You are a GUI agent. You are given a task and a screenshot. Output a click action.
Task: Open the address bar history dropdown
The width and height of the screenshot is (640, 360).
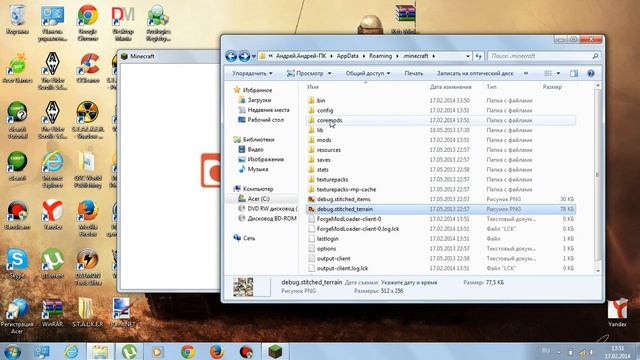pos(468,56)
